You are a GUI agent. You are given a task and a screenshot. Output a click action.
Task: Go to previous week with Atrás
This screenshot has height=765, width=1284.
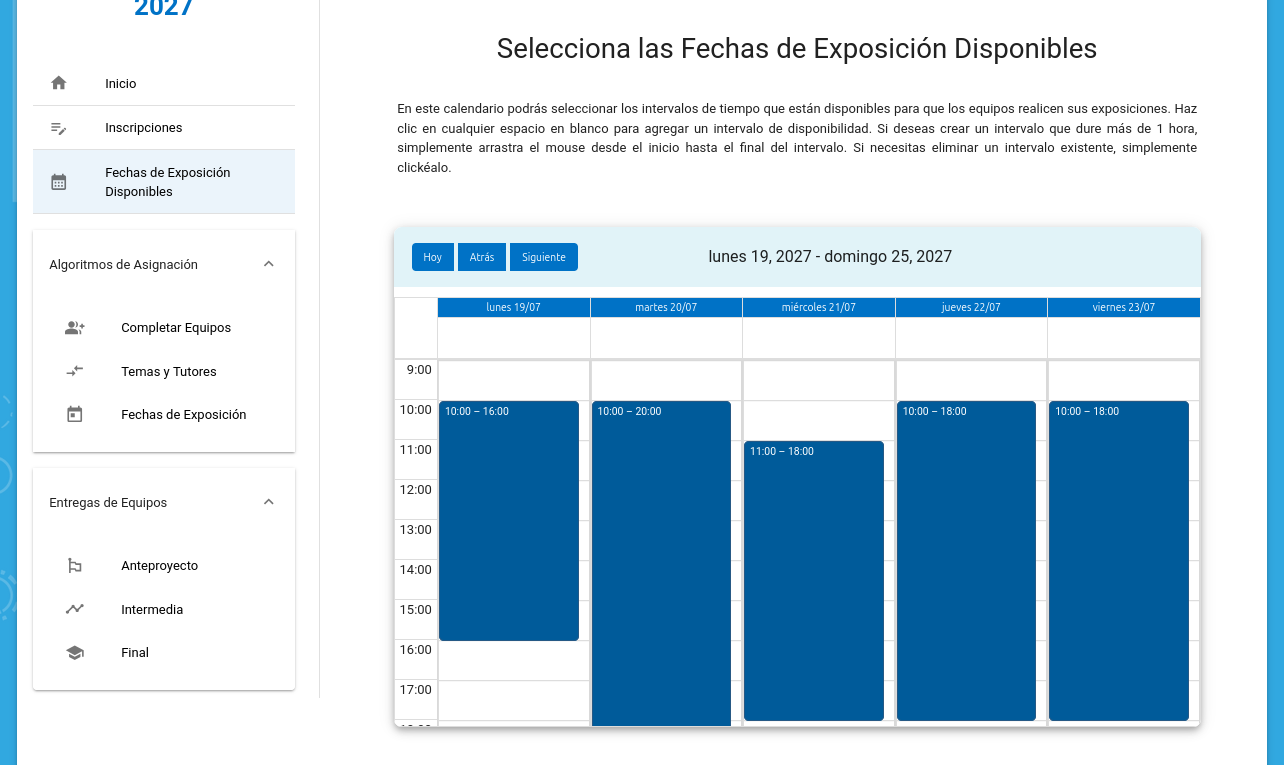(x=482, y=257)
